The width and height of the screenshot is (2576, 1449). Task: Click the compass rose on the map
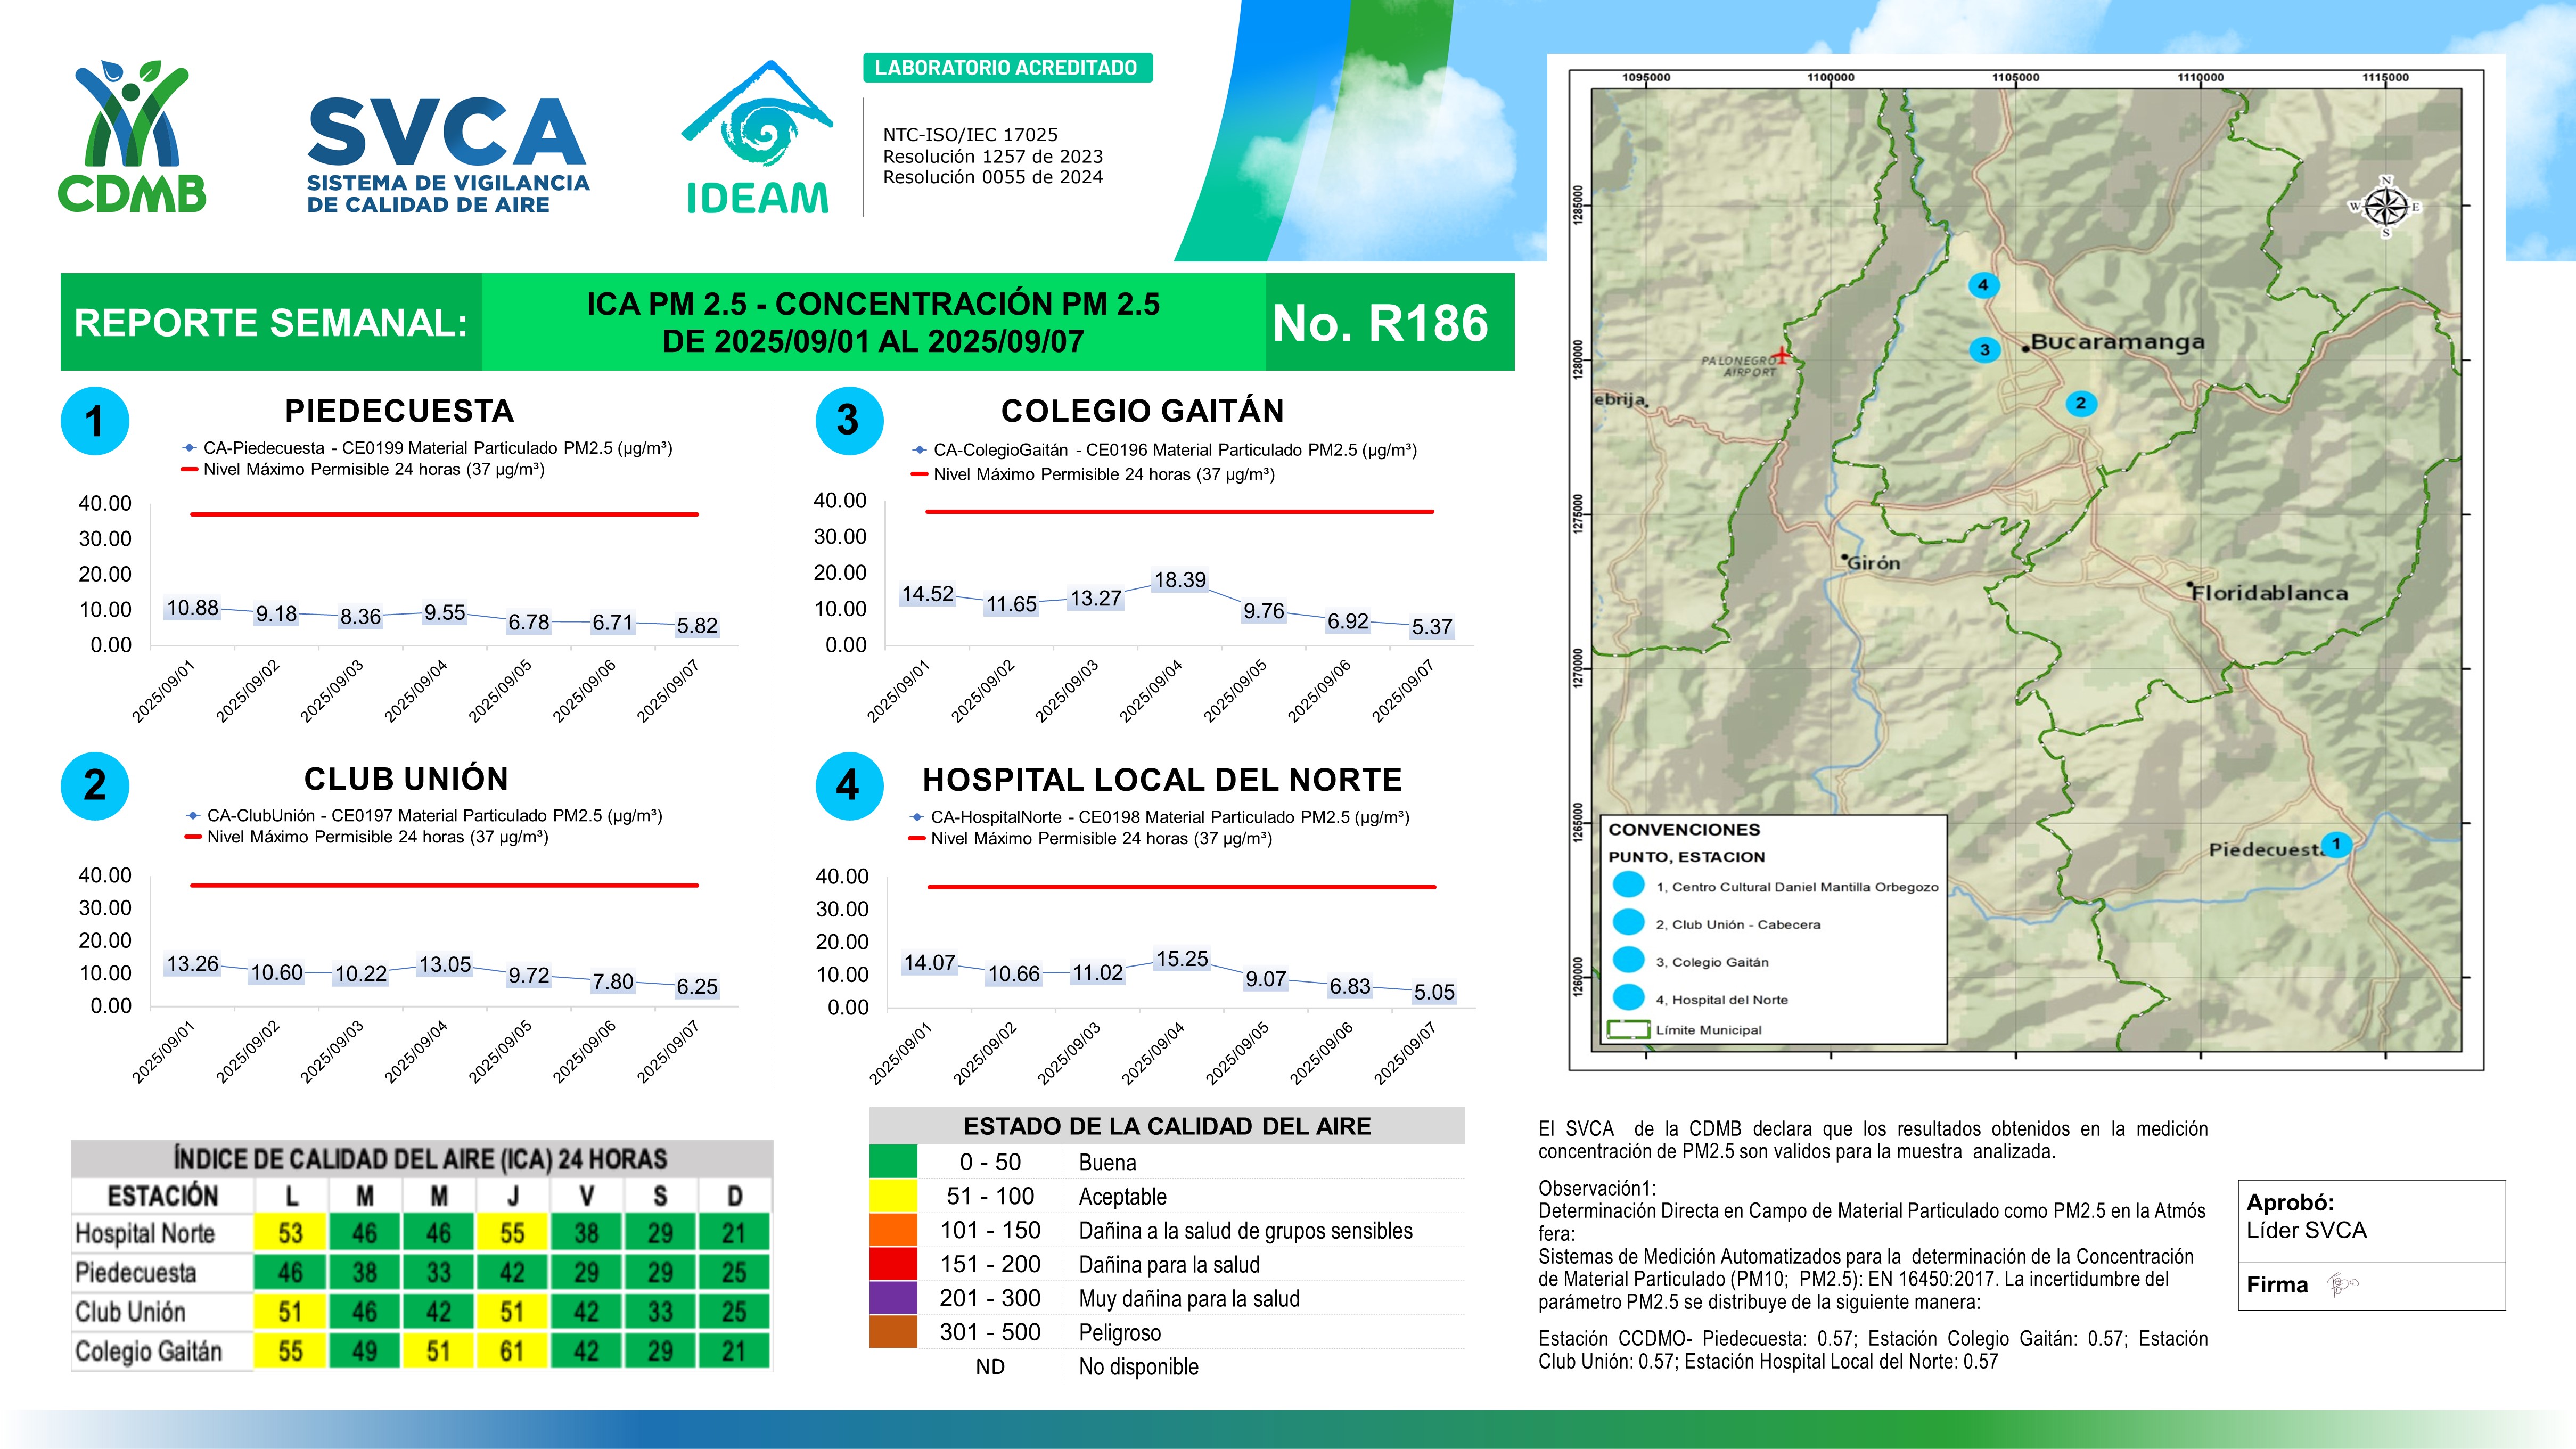click(2385, 207)
